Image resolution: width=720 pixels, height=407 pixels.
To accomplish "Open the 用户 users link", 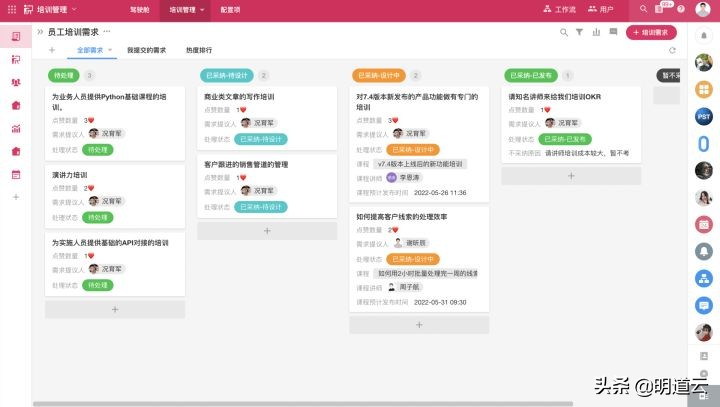I will pyautogui.click(x=601, y=9).
